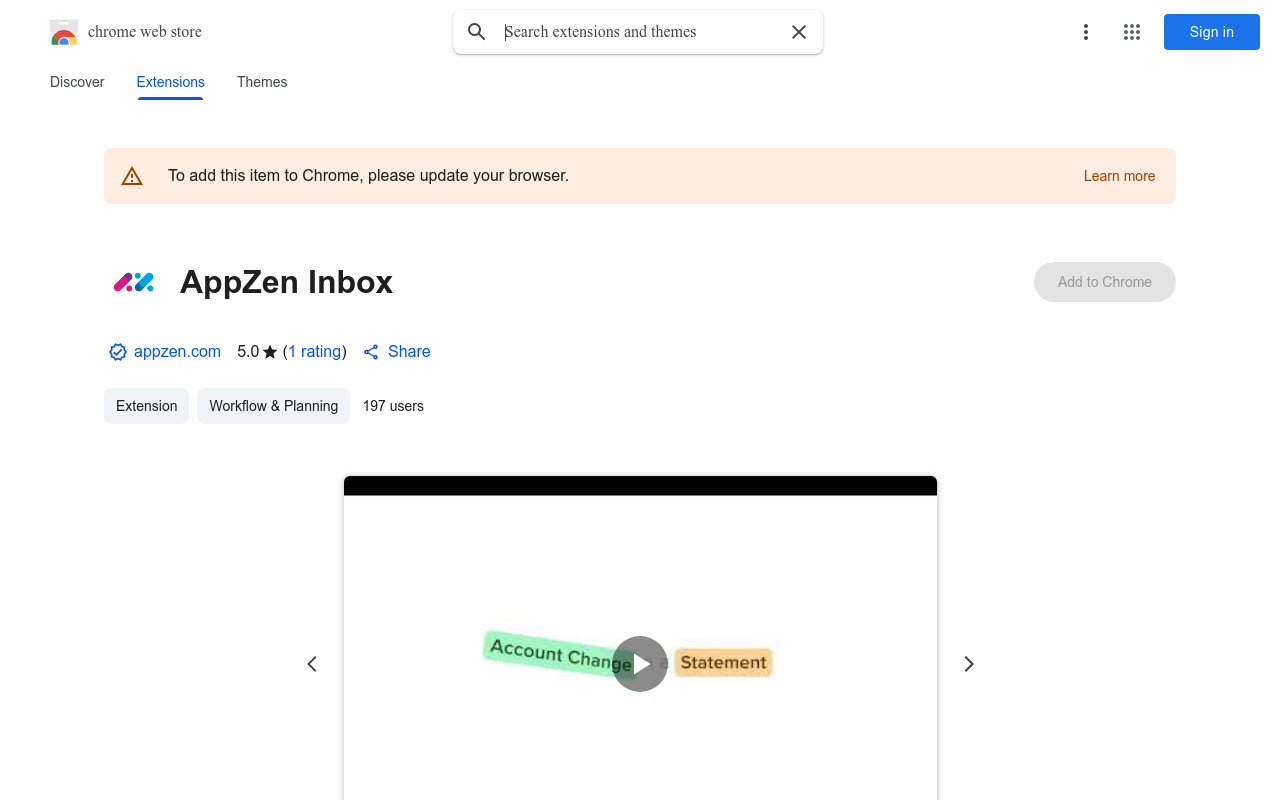Click the verified publisher badge icon
Screen dimensions: 1280x800
coord(118,352)
